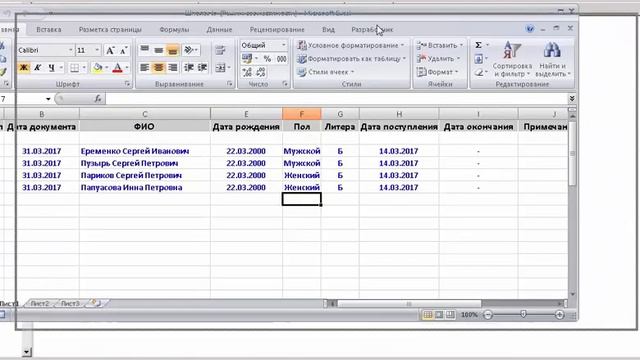Open the Рецензирование tab
The image size is (640, 360).
coord(277,29)
